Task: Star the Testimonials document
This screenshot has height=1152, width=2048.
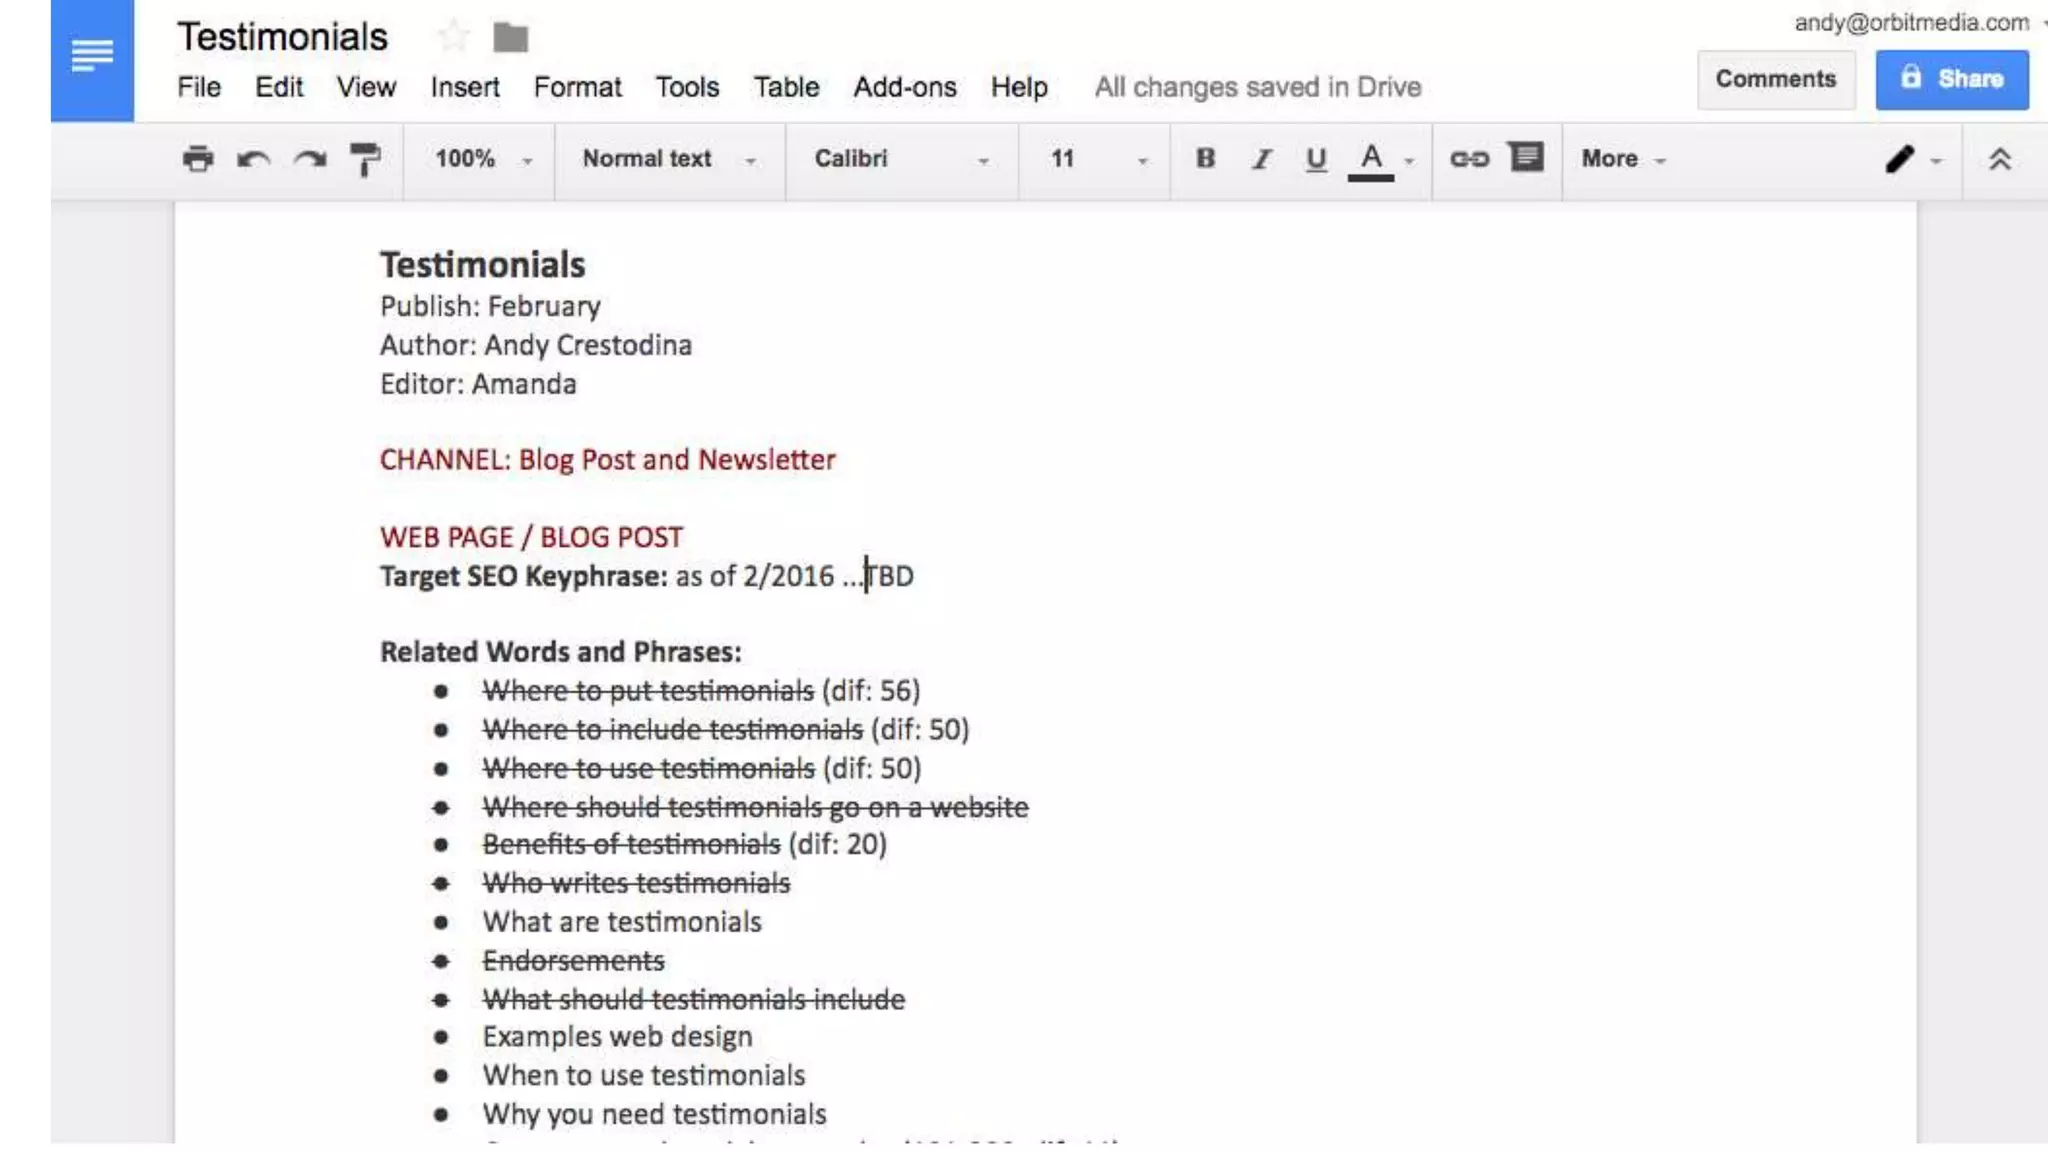Action: [x=454, y=38]
